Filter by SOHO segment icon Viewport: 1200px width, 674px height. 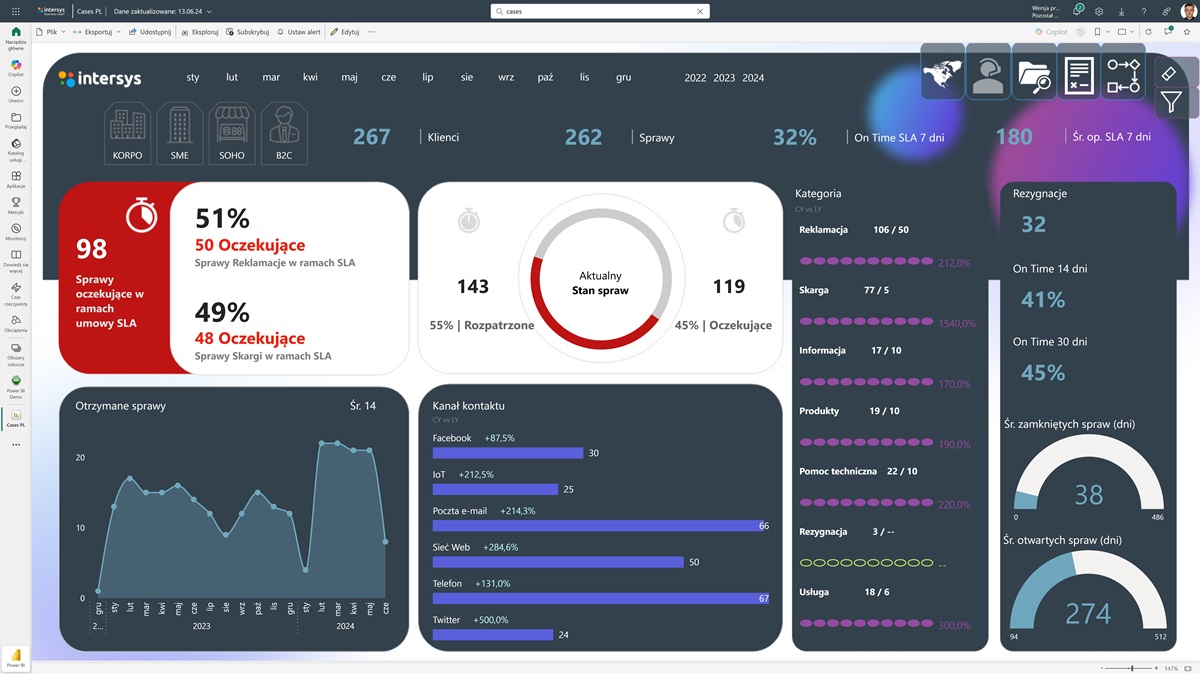[x=231, y=133]
